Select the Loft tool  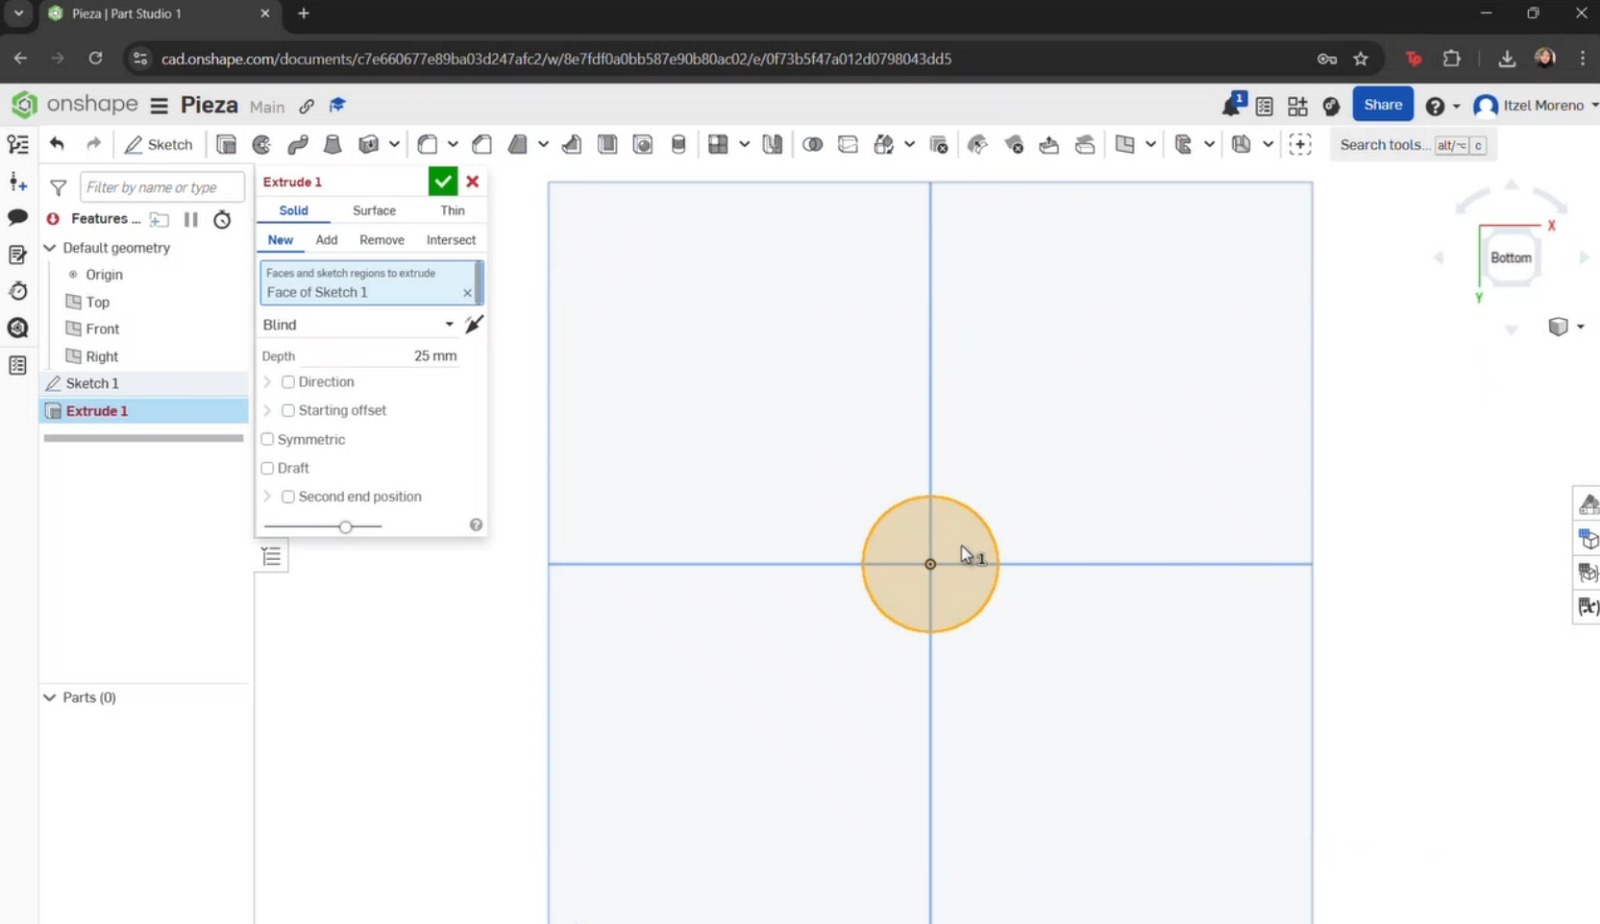(x=333, y=143)
